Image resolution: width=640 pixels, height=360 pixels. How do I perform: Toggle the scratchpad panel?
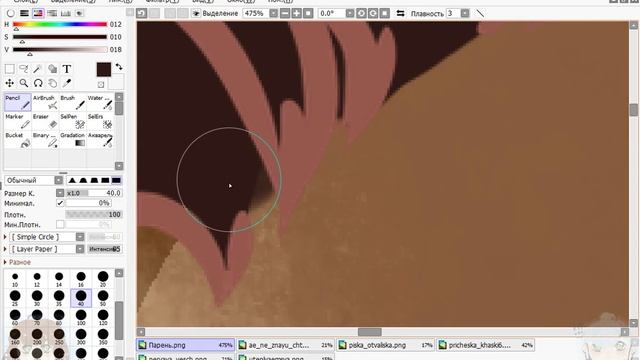[80, 13]
